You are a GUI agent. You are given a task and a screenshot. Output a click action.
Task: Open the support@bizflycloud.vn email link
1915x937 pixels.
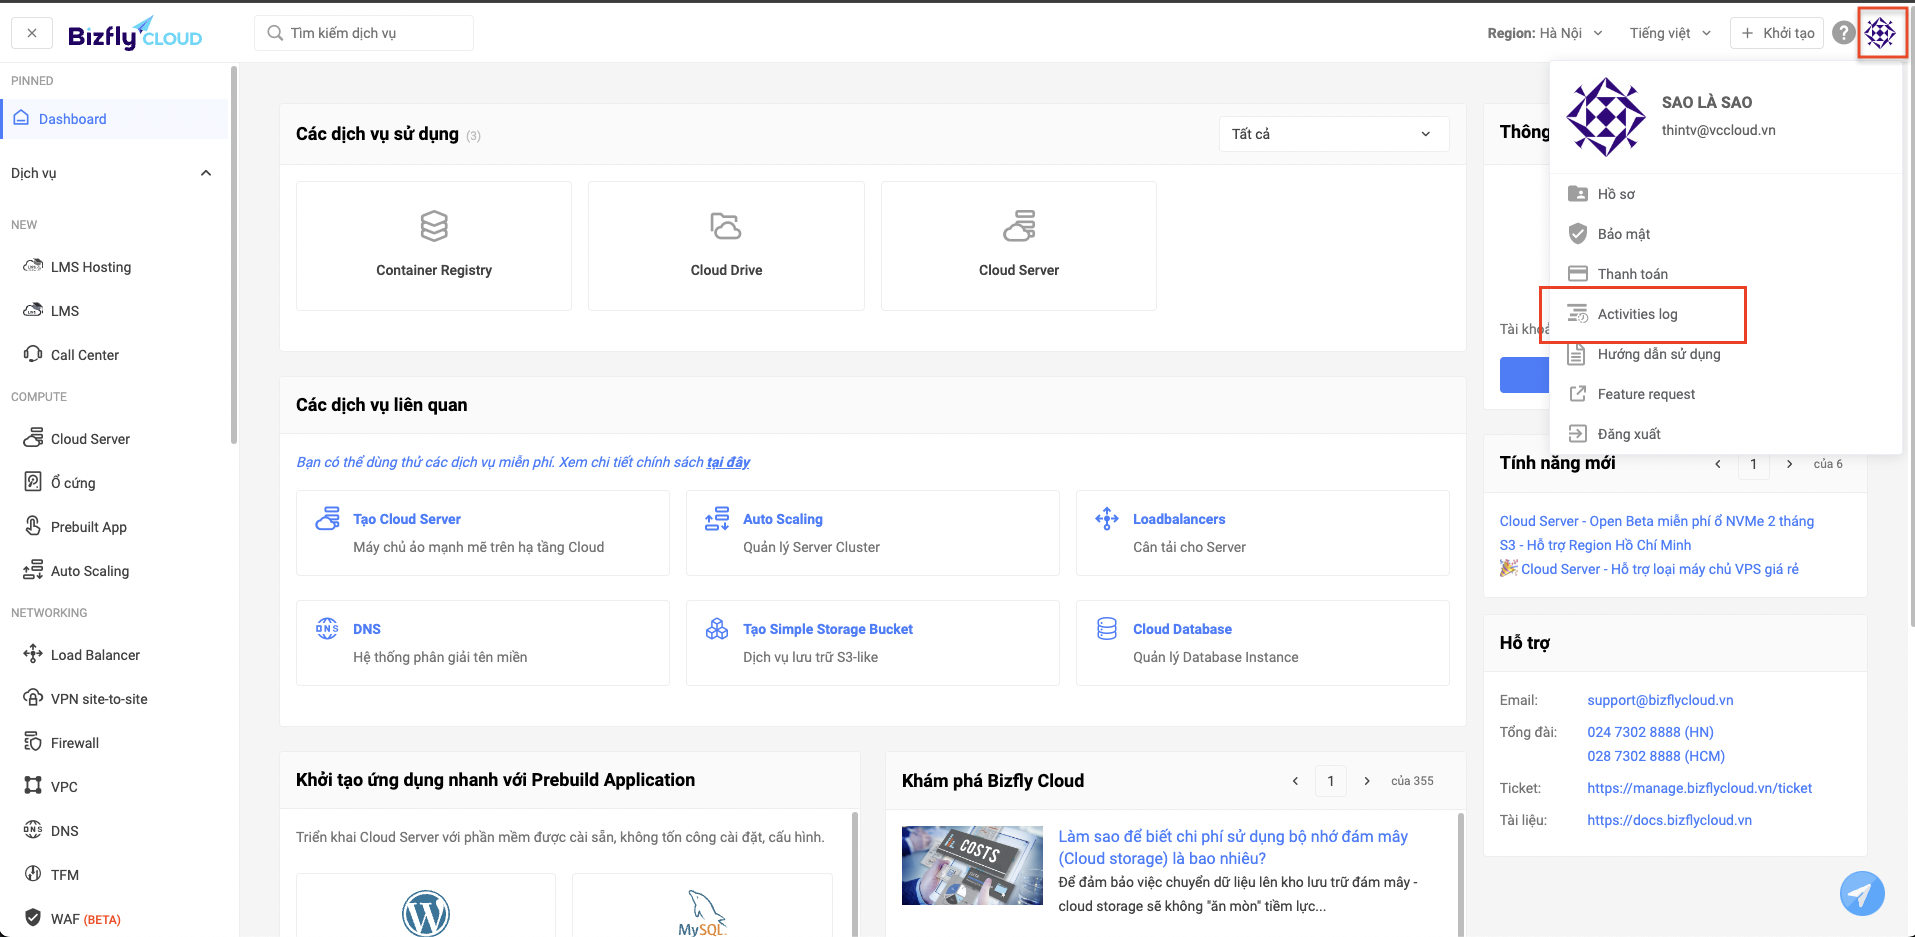(1660, 700)
